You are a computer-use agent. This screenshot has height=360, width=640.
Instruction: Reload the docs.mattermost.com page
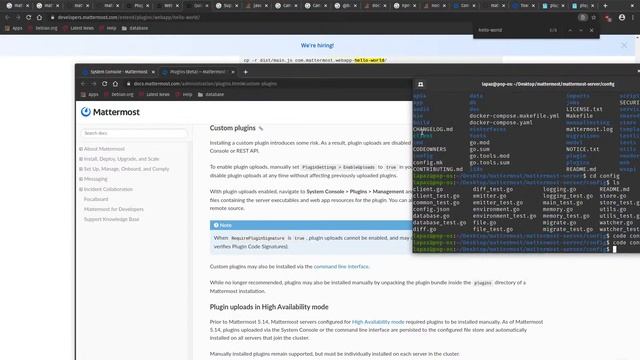[x=104, y=84]
